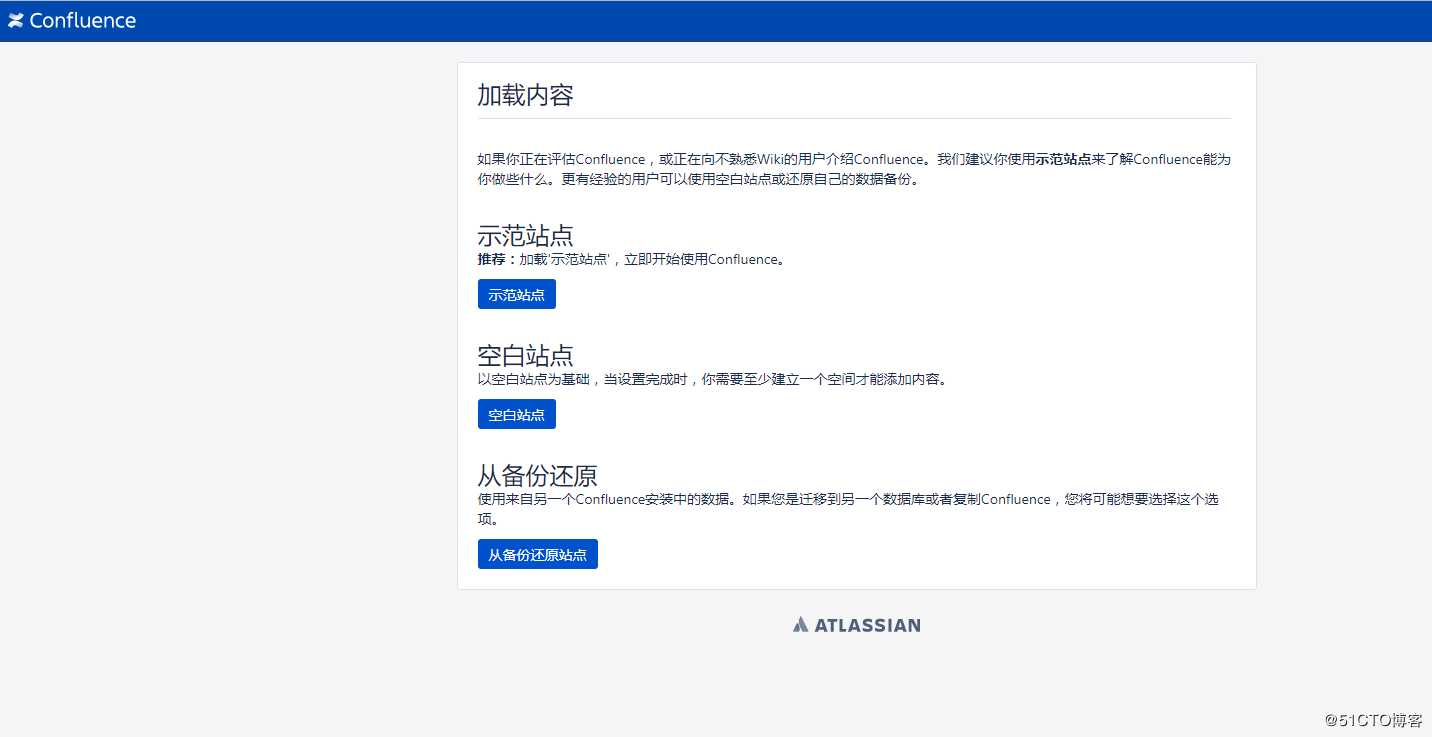Click the Confluence logo in header
Image resolution: width=1432 pixels, height=737 pixels.
(x=72, y=21)
